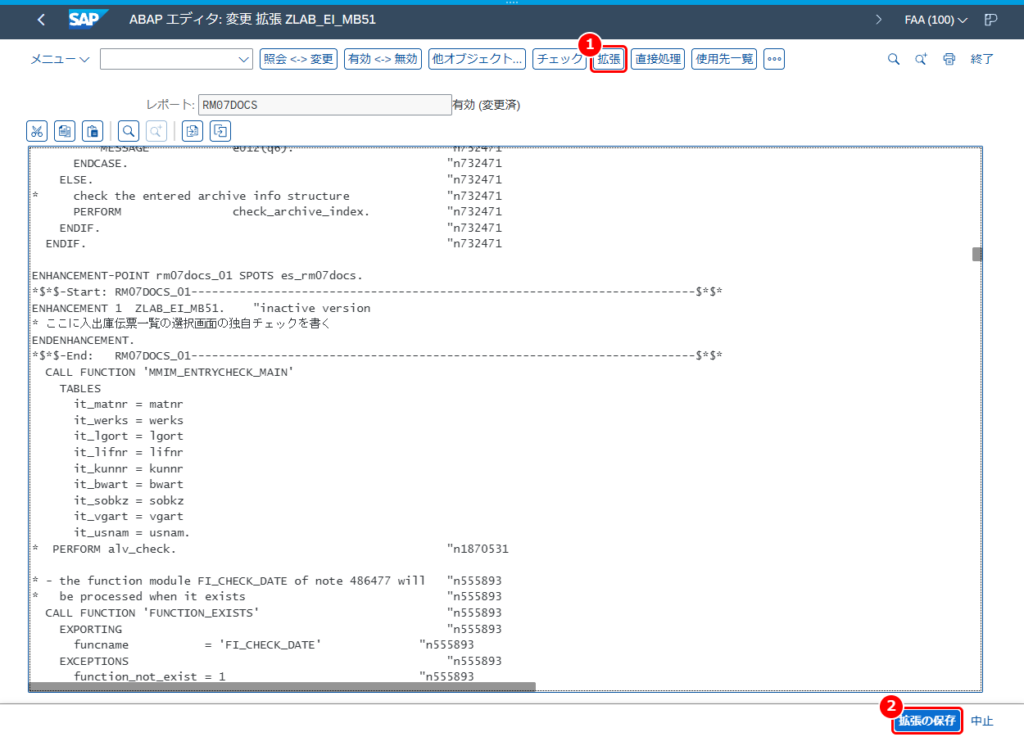The width and height of the screenshot is (1024, 737).
Task: Open the top-right search magnifier
Action: click(893, 59)
